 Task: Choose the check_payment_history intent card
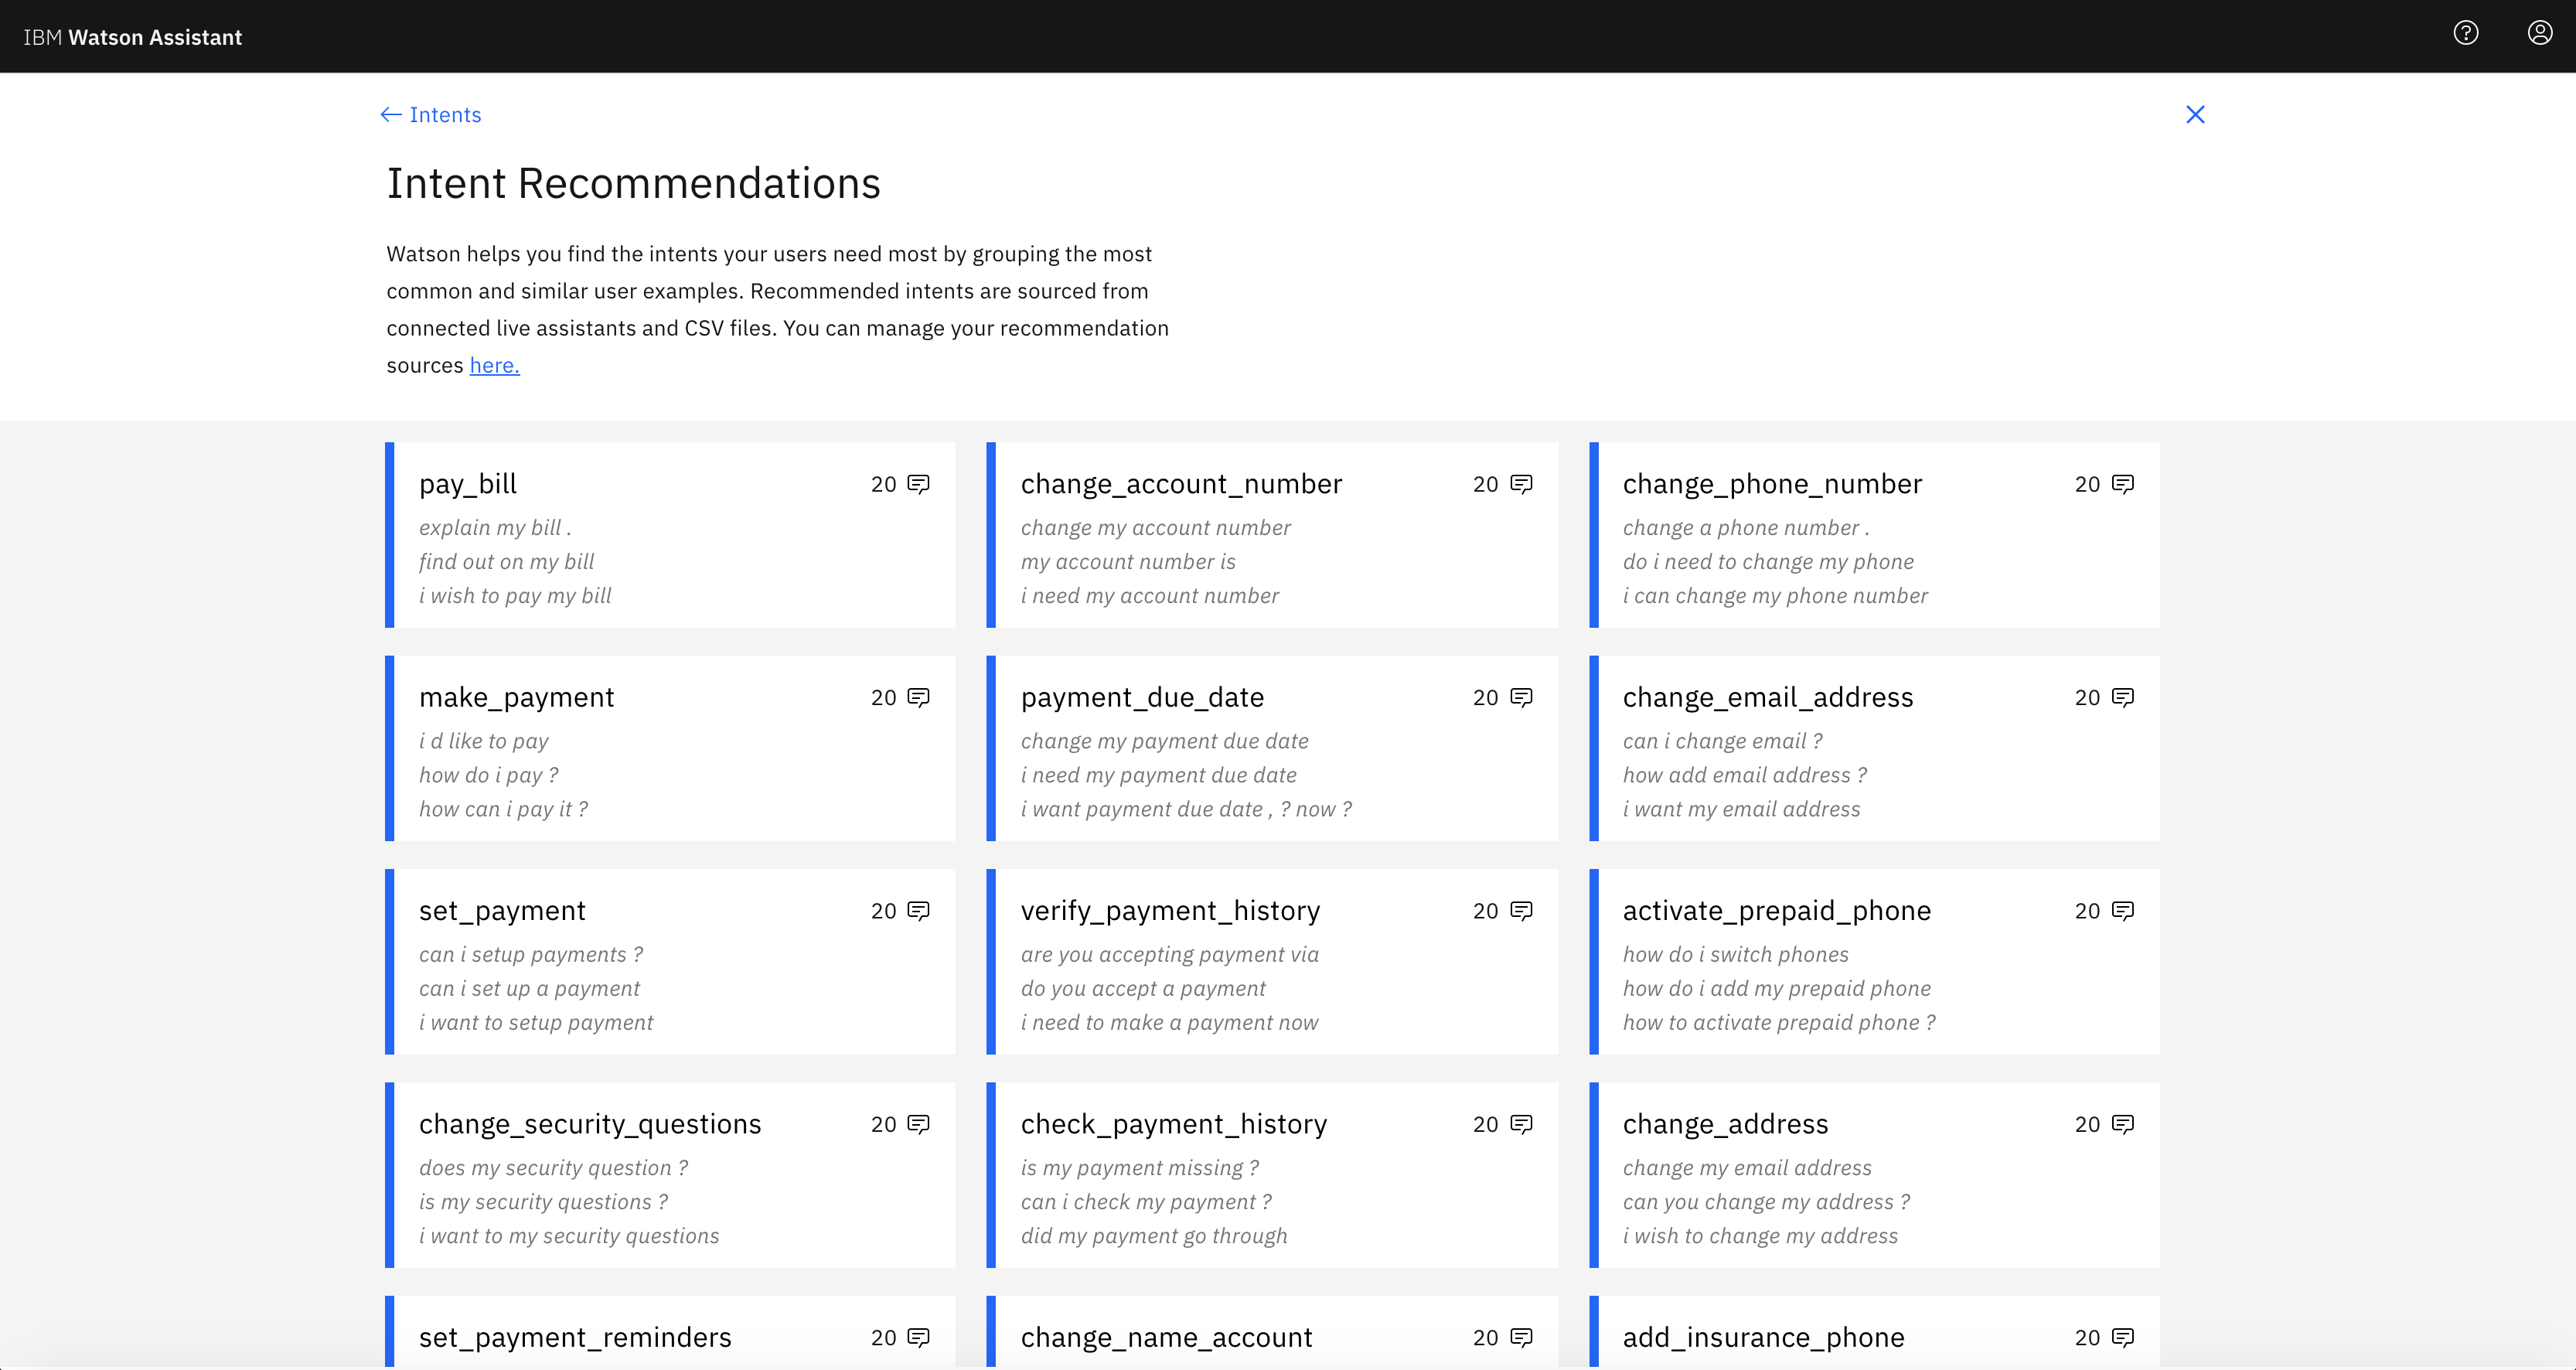pyautogui.click(x=1272, y=1175)
